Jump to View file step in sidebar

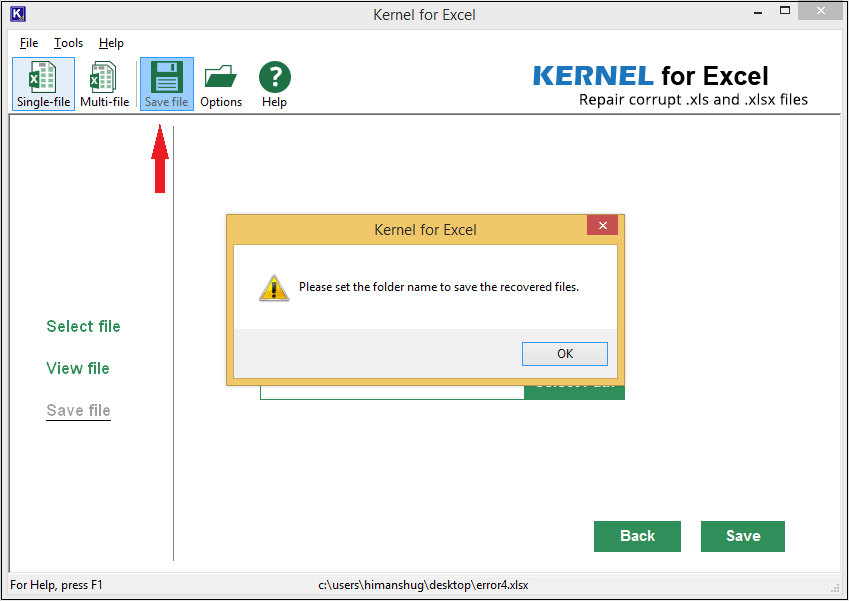tap(78, 368)
